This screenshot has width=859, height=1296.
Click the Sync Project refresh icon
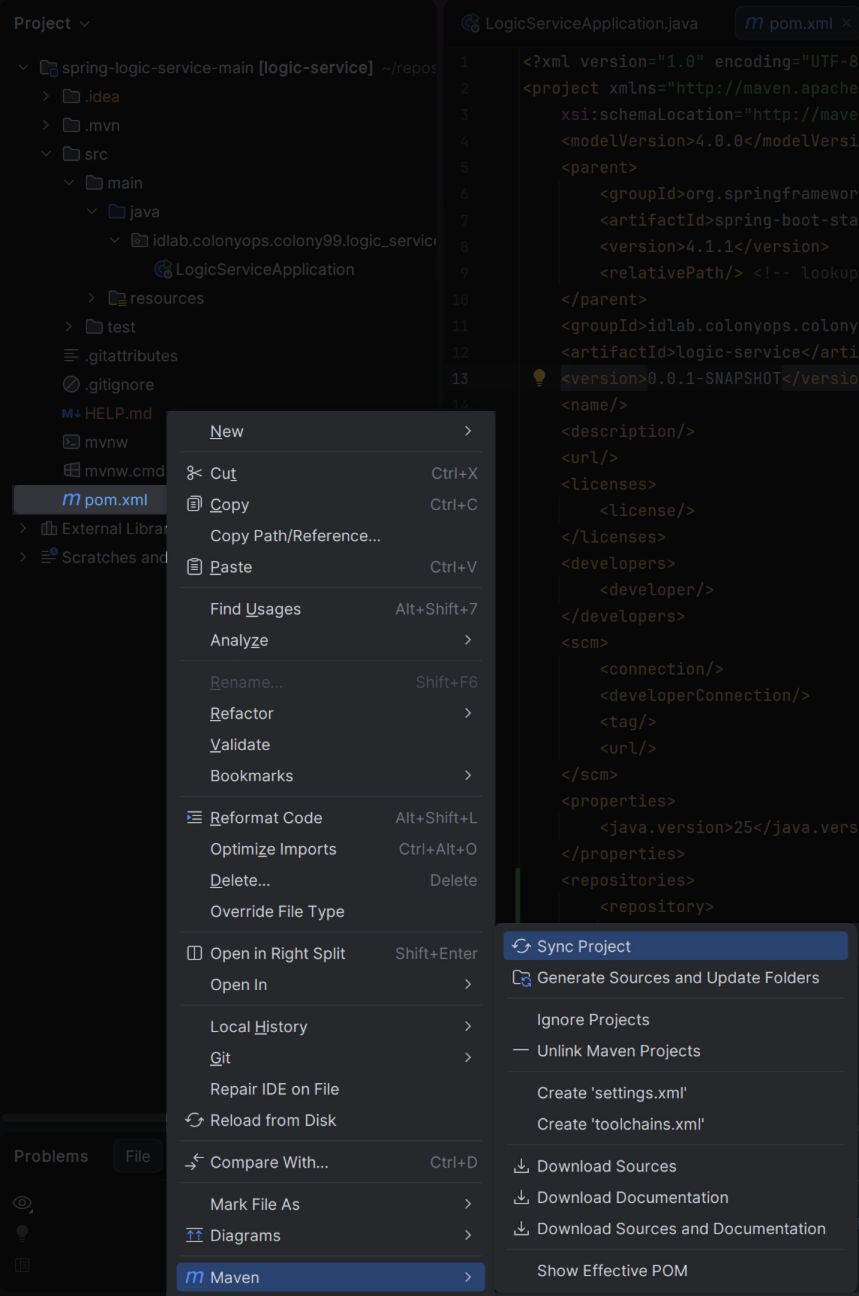click(x=520, y=946)
